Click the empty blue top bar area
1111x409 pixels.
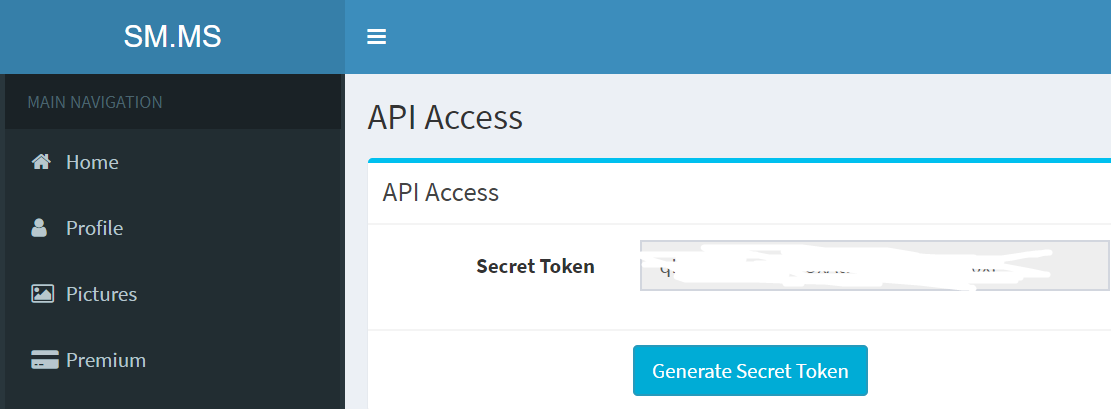click(x=740, y=37)
